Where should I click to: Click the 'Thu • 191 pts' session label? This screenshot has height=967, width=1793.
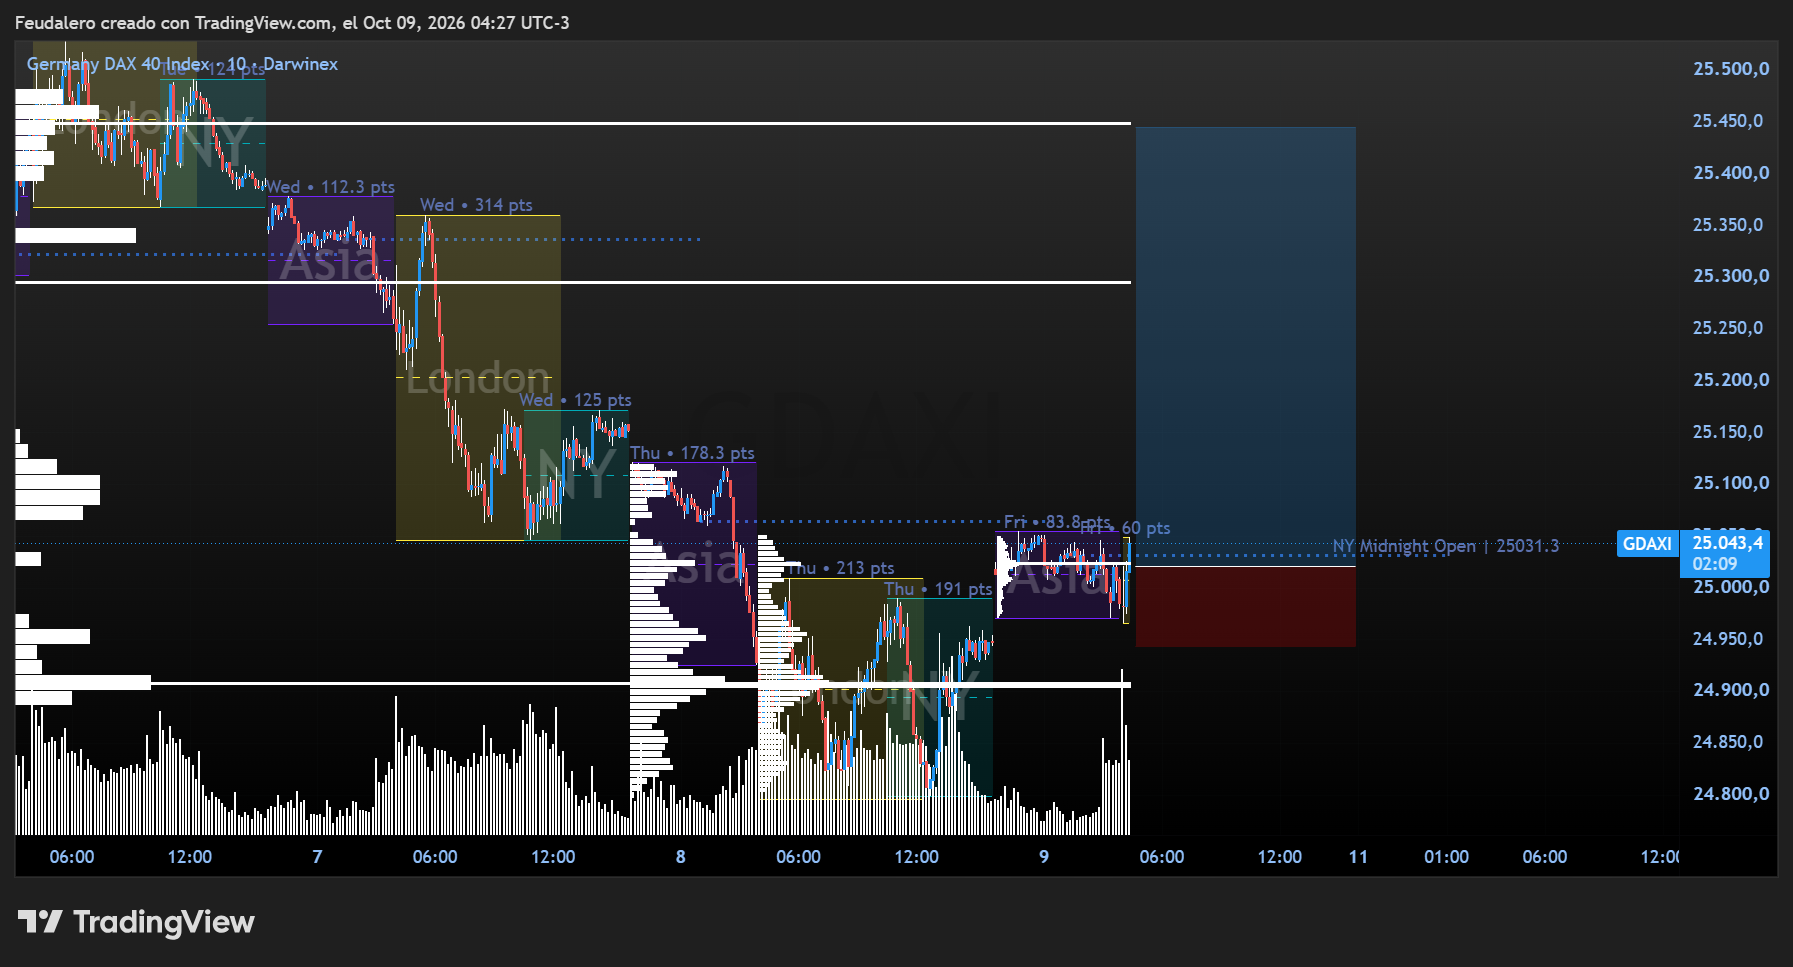(938, 589)
